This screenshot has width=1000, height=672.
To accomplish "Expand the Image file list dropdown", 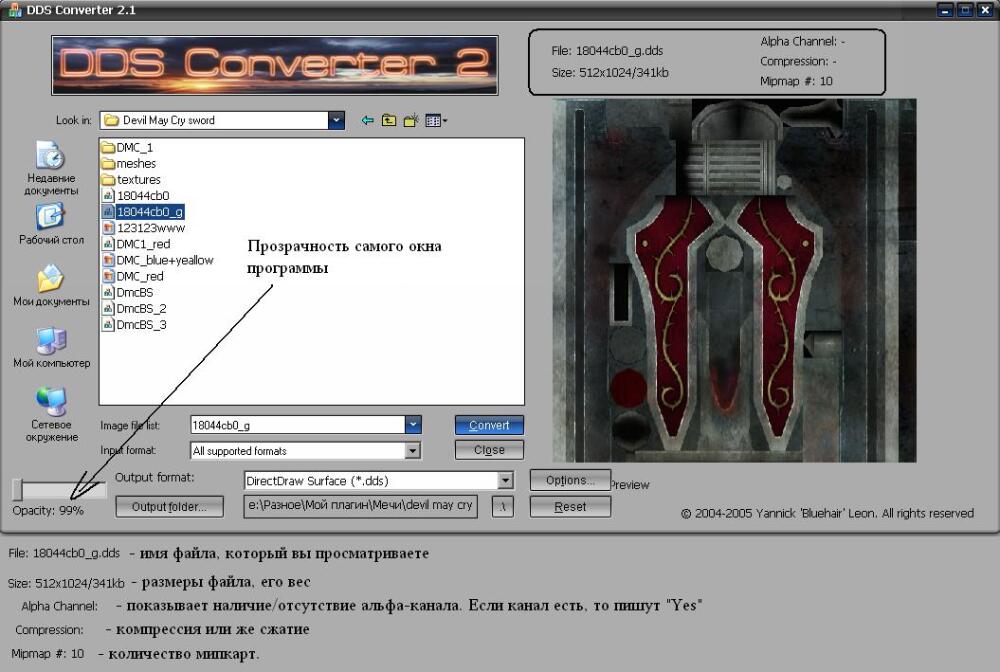I will (x=413, y=425).
